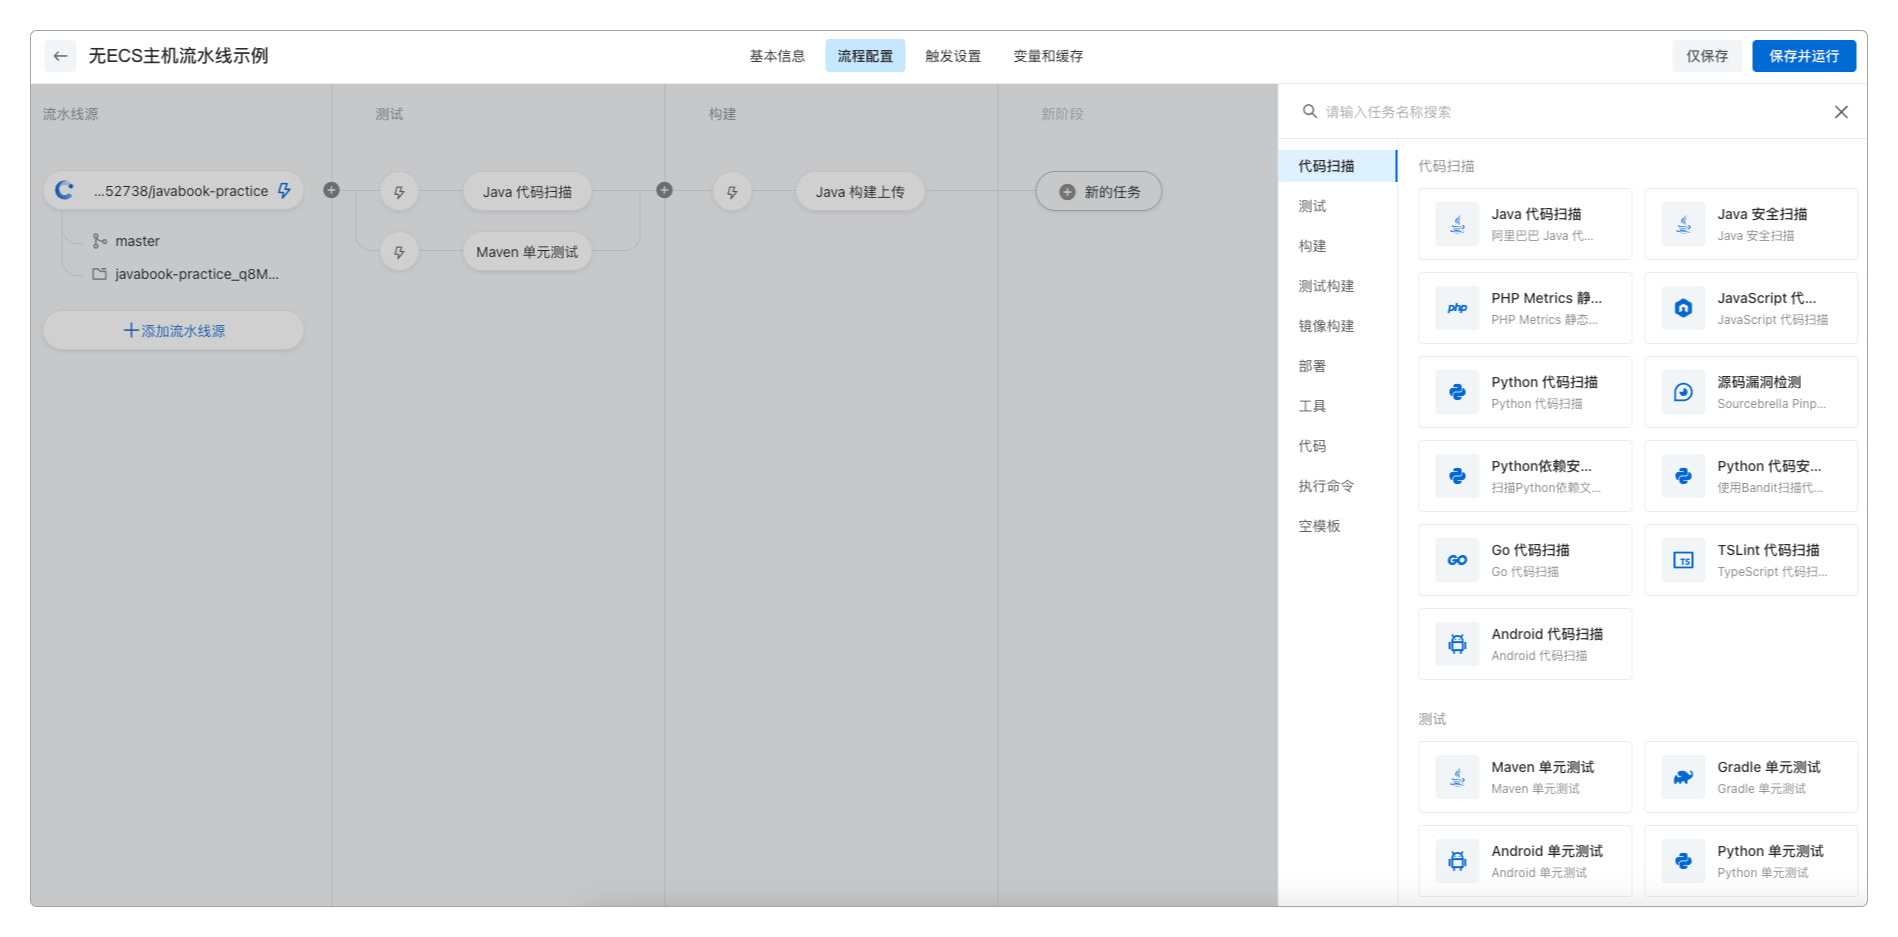Open the Java 构建上传 pipeline task node

point(859,191)
